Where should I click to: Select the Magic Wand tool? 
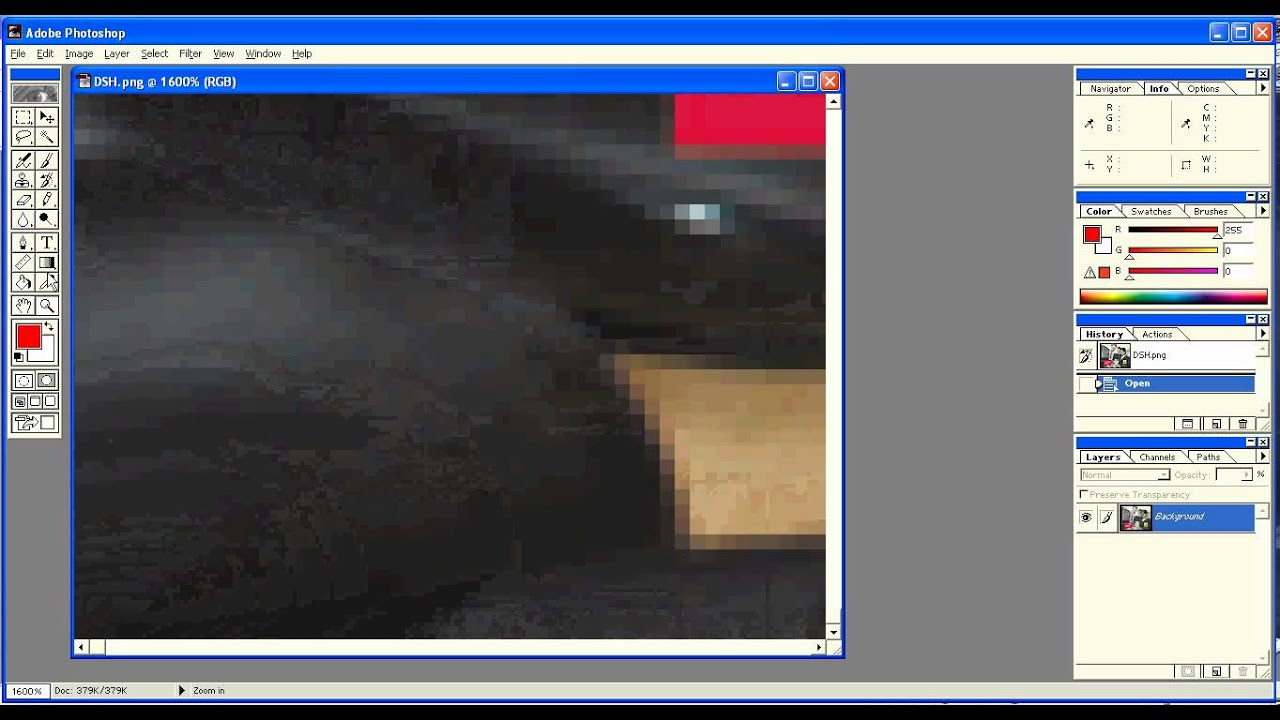[47, 138]
